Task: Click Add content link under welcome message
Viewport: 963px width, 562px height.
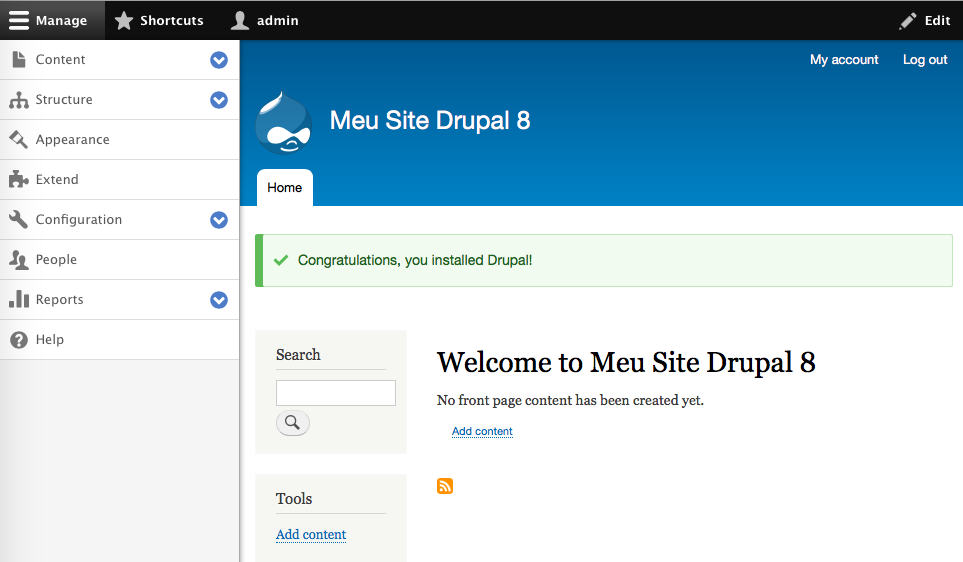Action: coord(482,431)
